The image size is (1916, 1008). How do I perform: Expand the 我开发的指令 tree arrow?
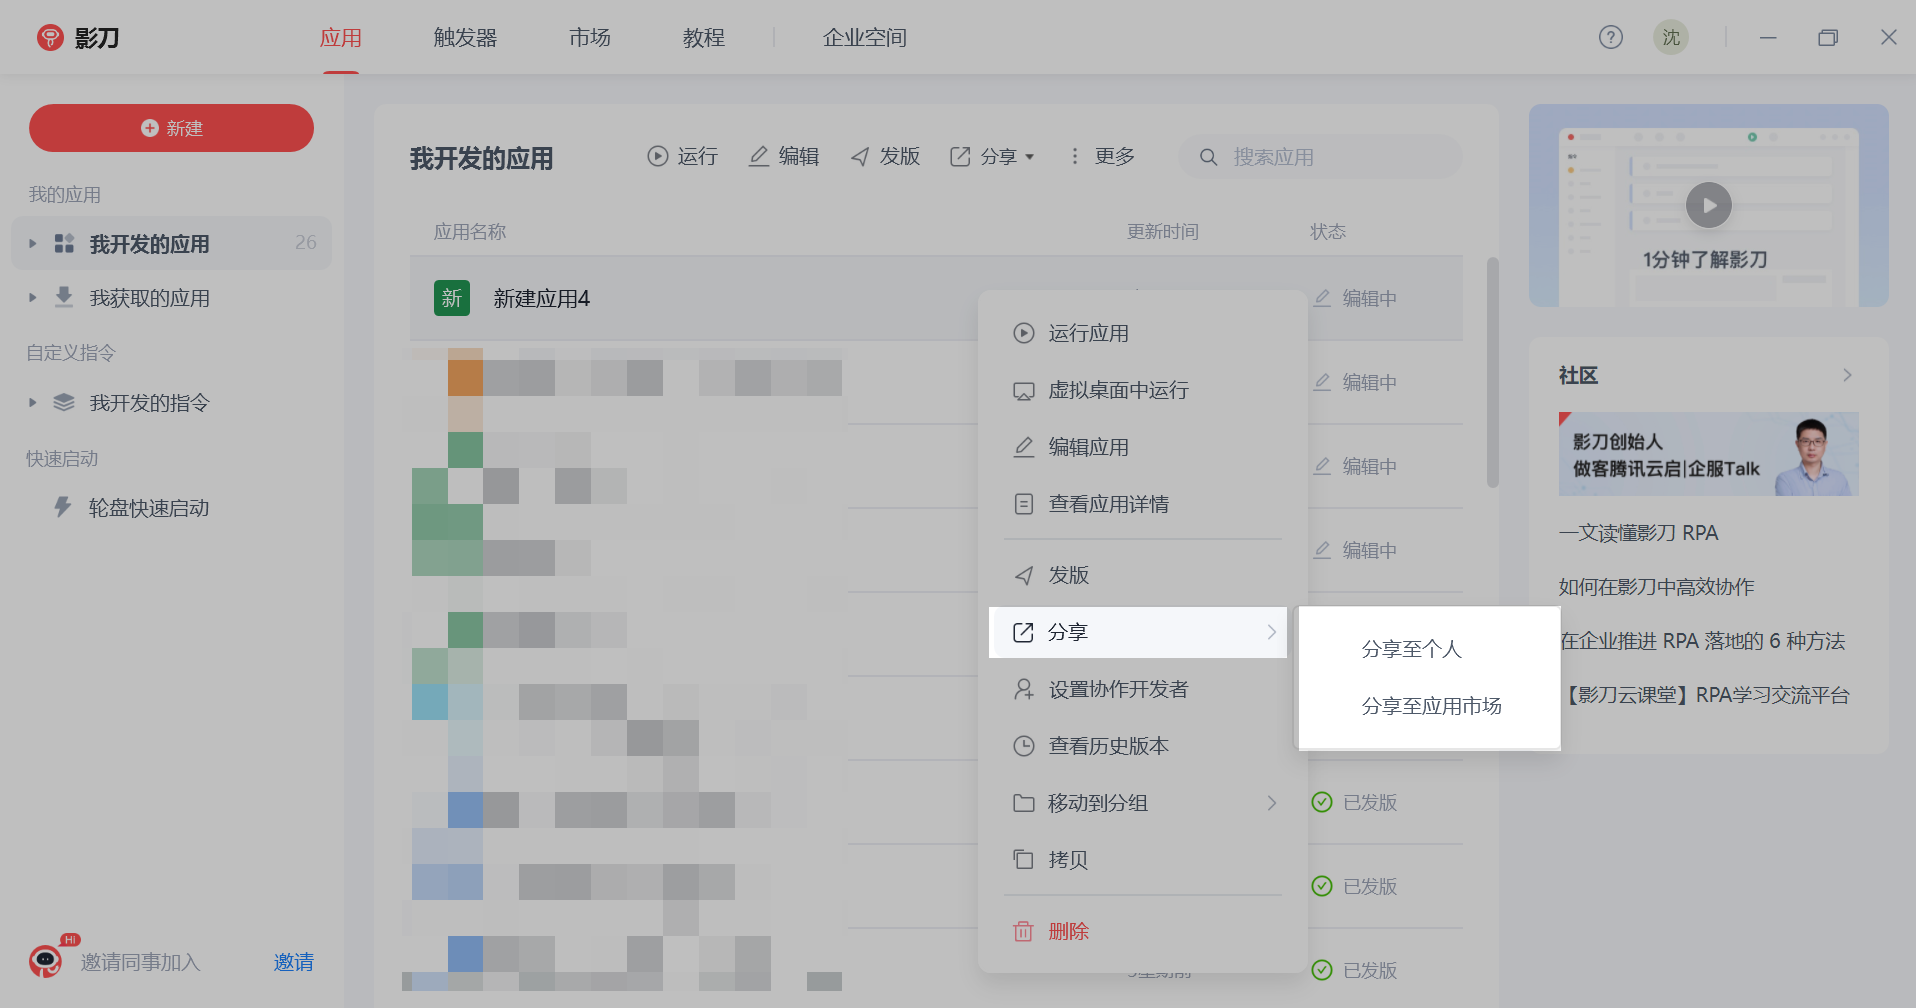click(32, 402)
